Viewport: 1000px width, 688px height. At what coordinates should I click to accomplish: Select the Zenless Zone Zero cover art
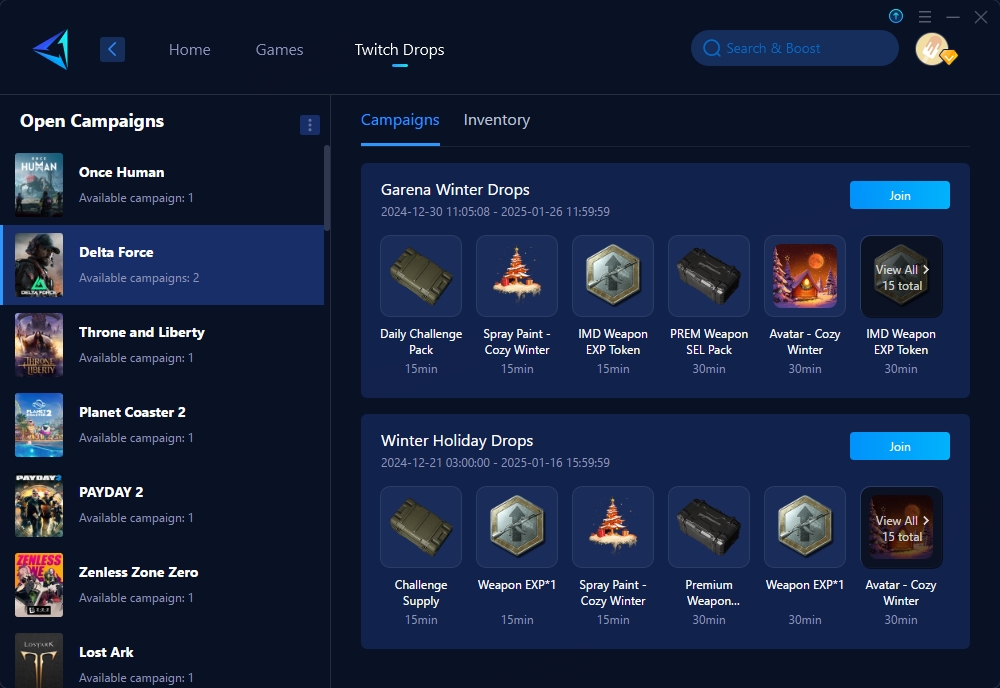(39, 585)
